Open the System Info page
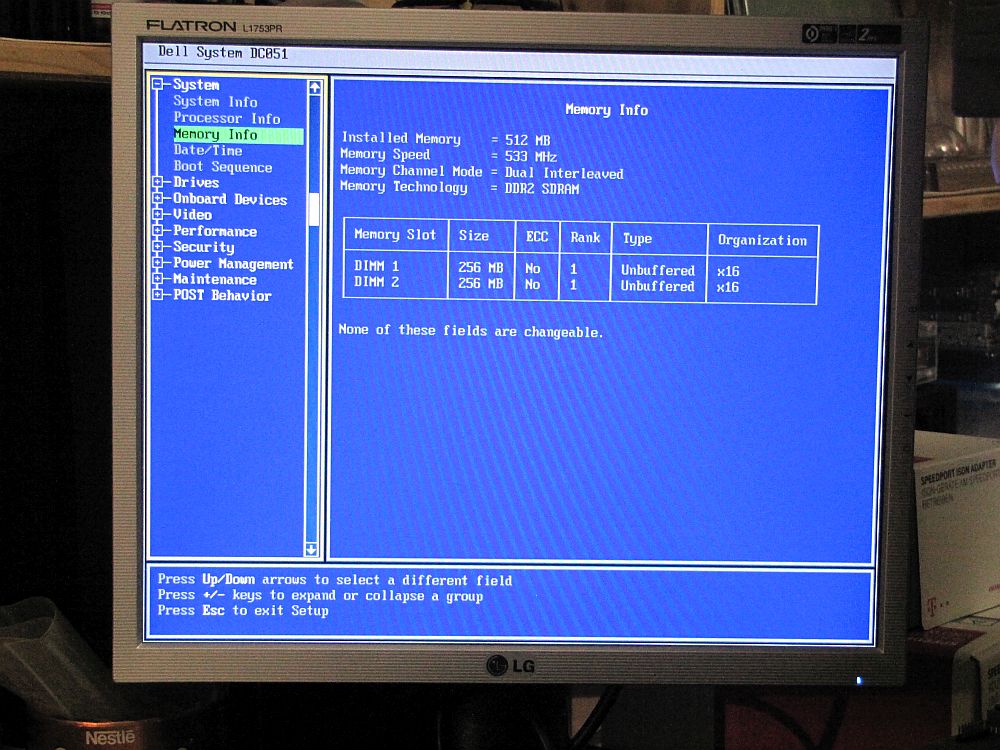1000x750 pixels. pyautogui.click(x=216, y=102)
